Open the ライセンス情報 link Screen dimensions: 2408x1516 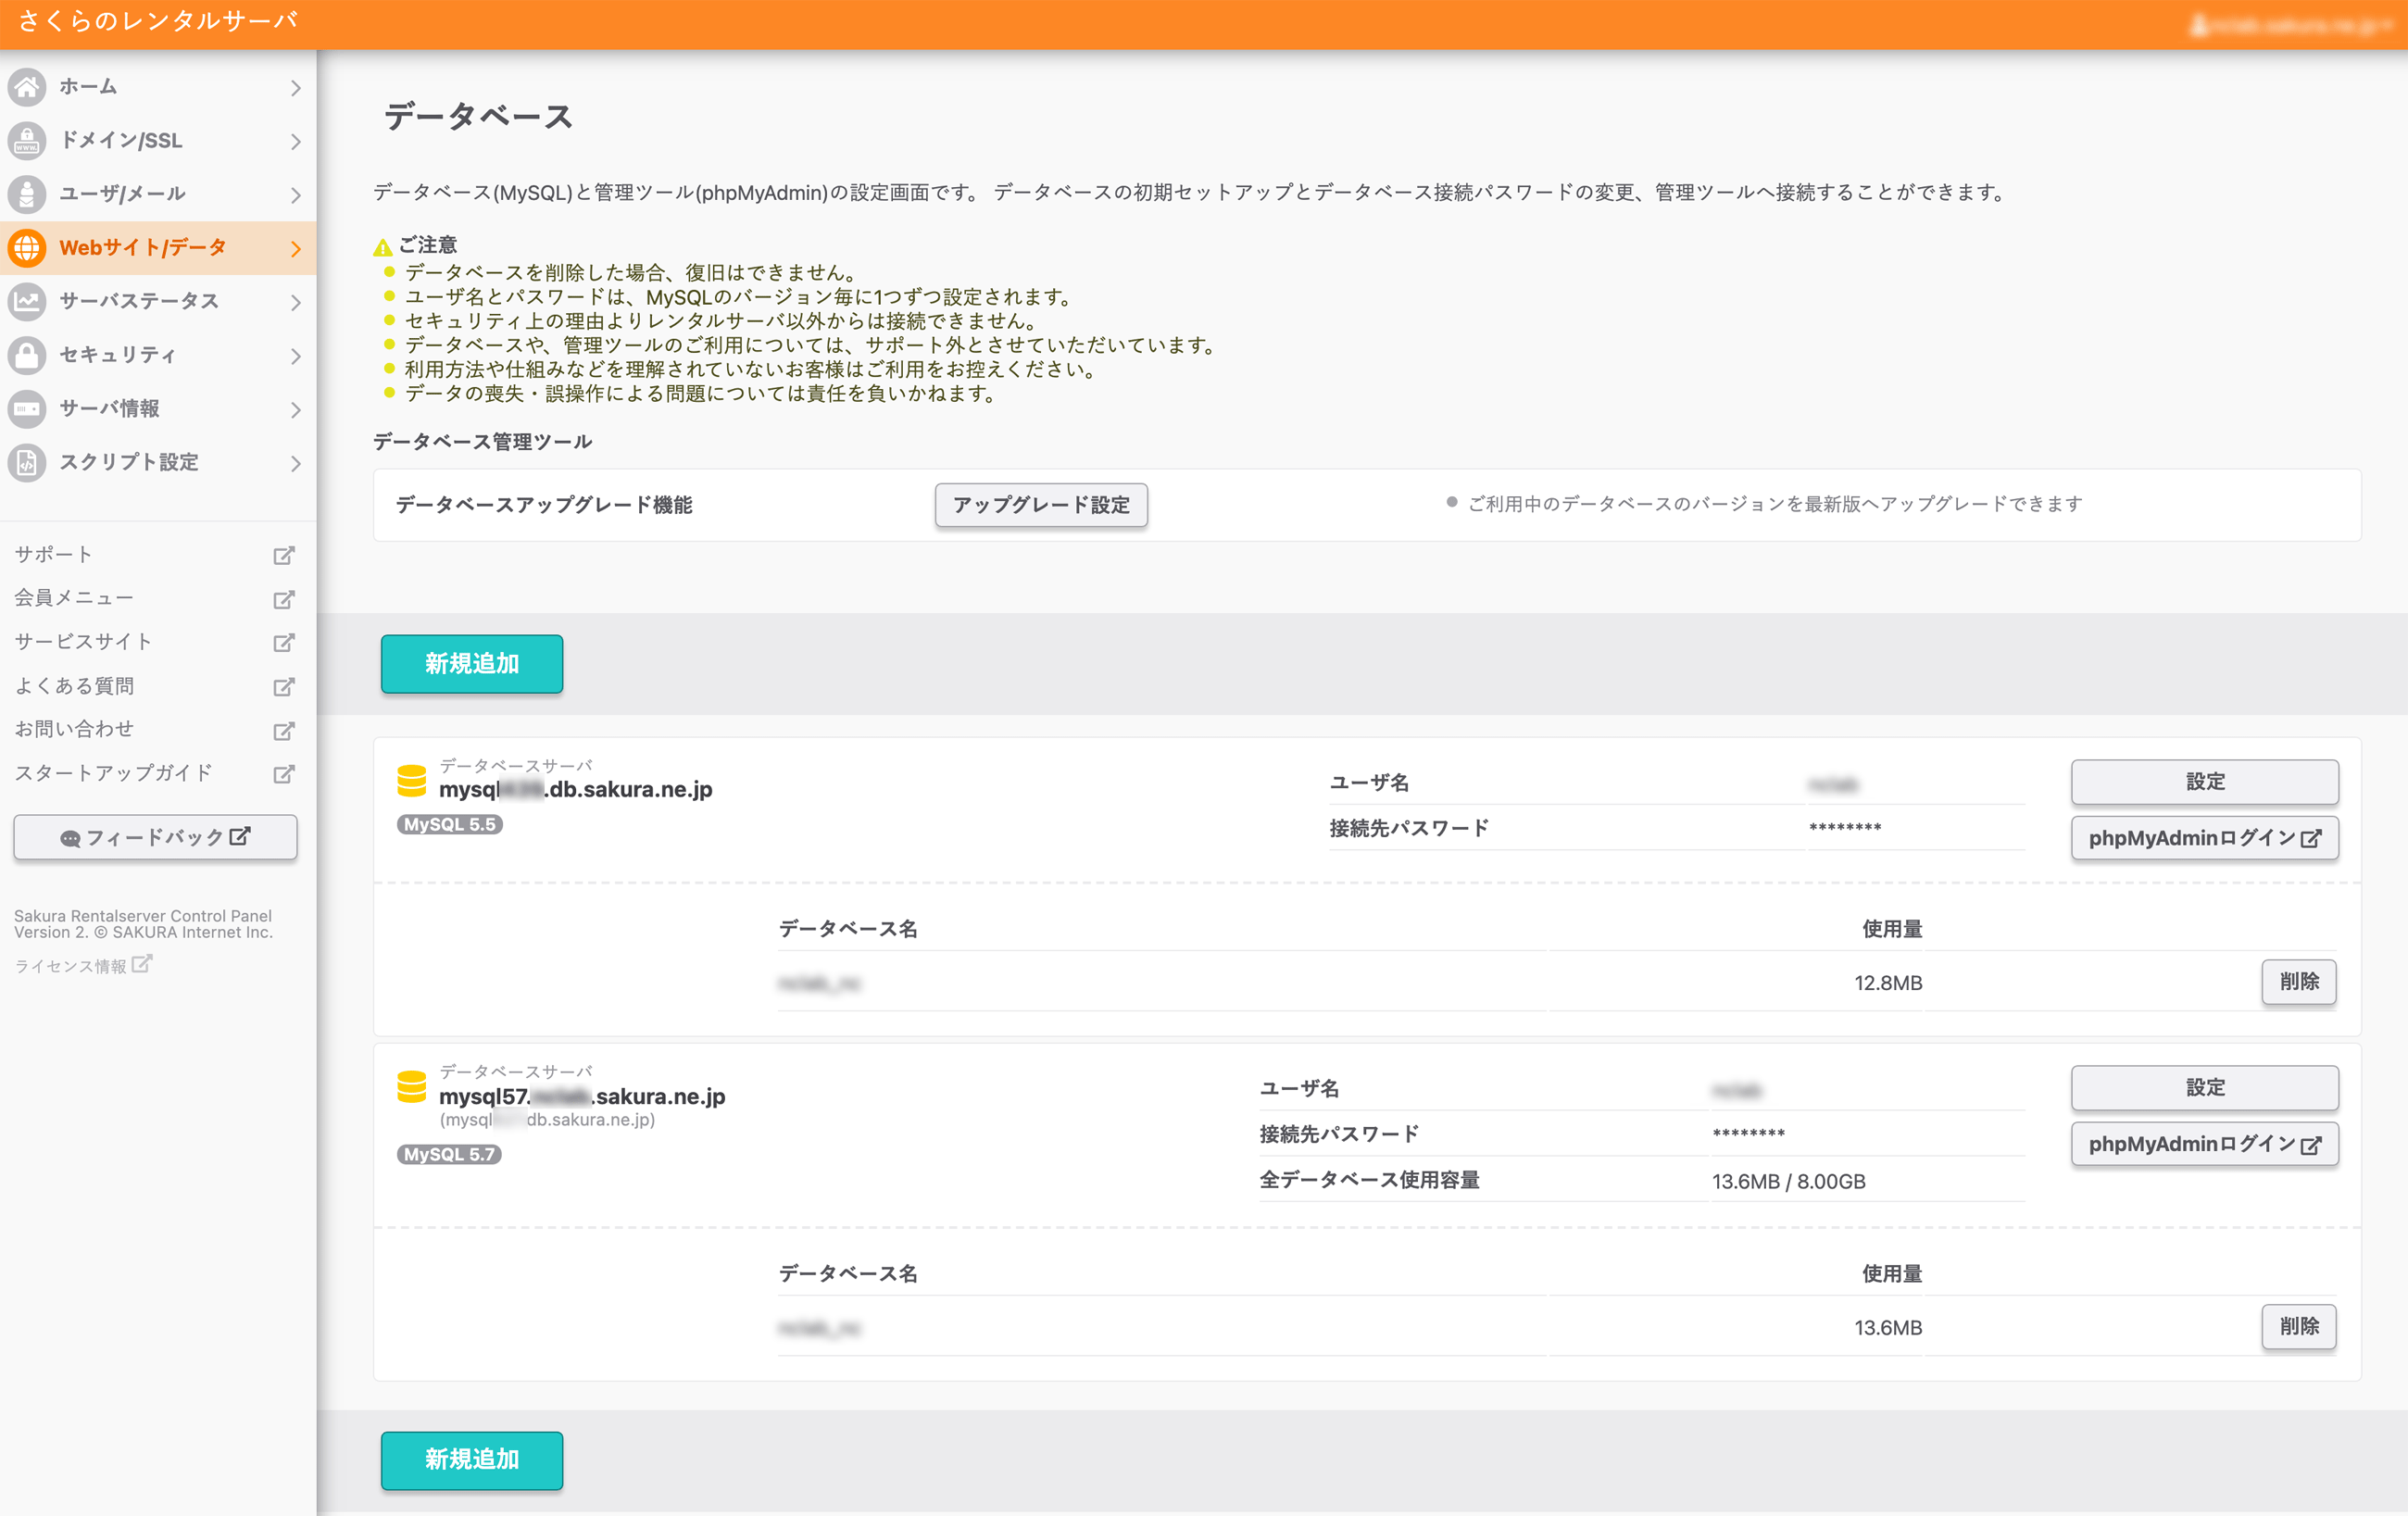click(x=70, y=966)
